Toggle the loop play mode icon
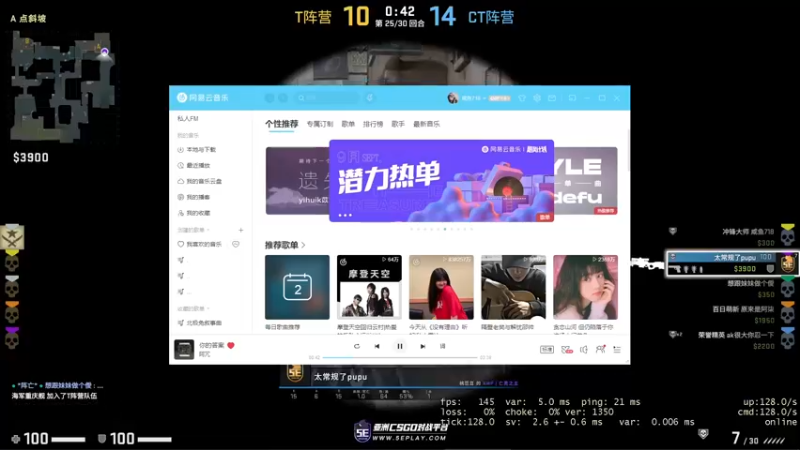 (357, 346)
